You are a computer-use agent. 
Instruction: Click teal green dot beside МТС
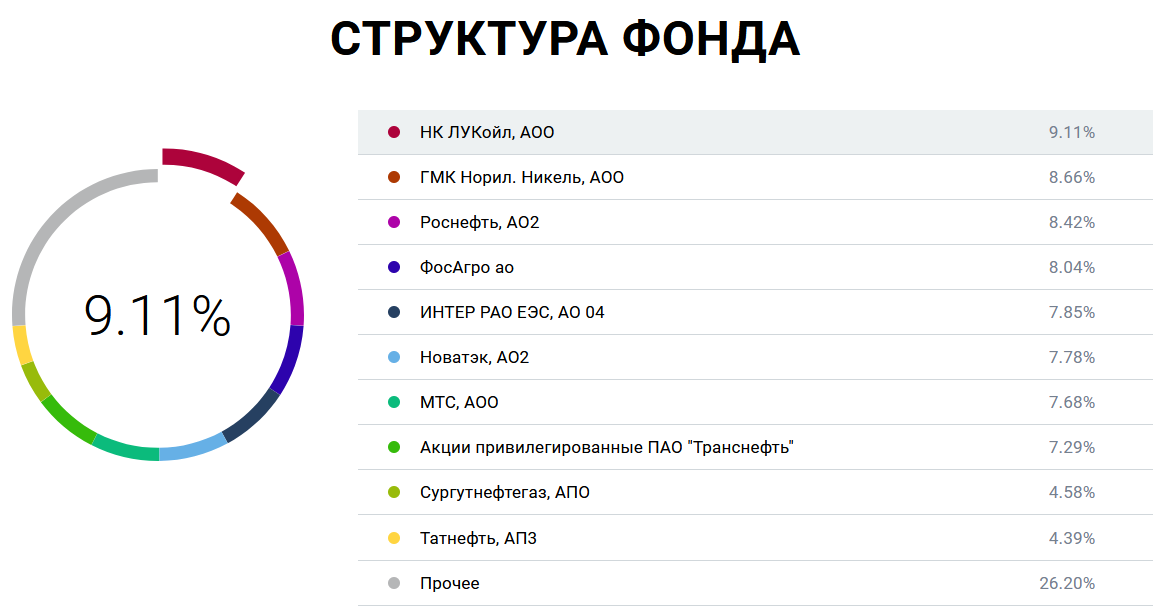[x=394, y=402]
